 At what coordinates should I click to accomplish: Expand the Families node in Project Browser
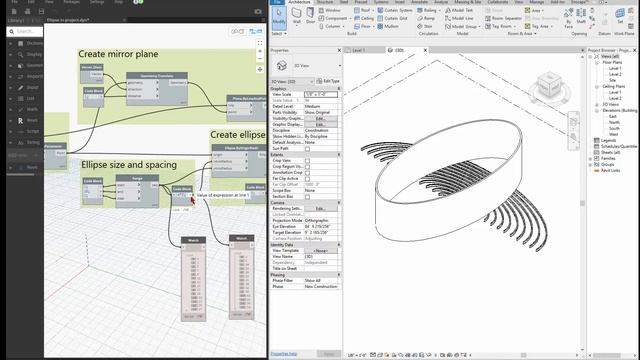click(x=591, y=158)
